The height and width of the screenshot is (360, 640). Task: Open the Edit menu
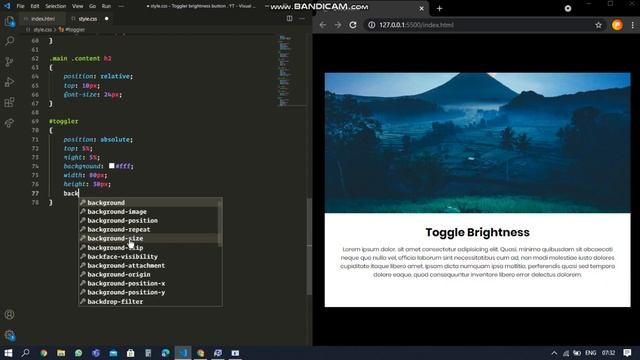(35, 6)
